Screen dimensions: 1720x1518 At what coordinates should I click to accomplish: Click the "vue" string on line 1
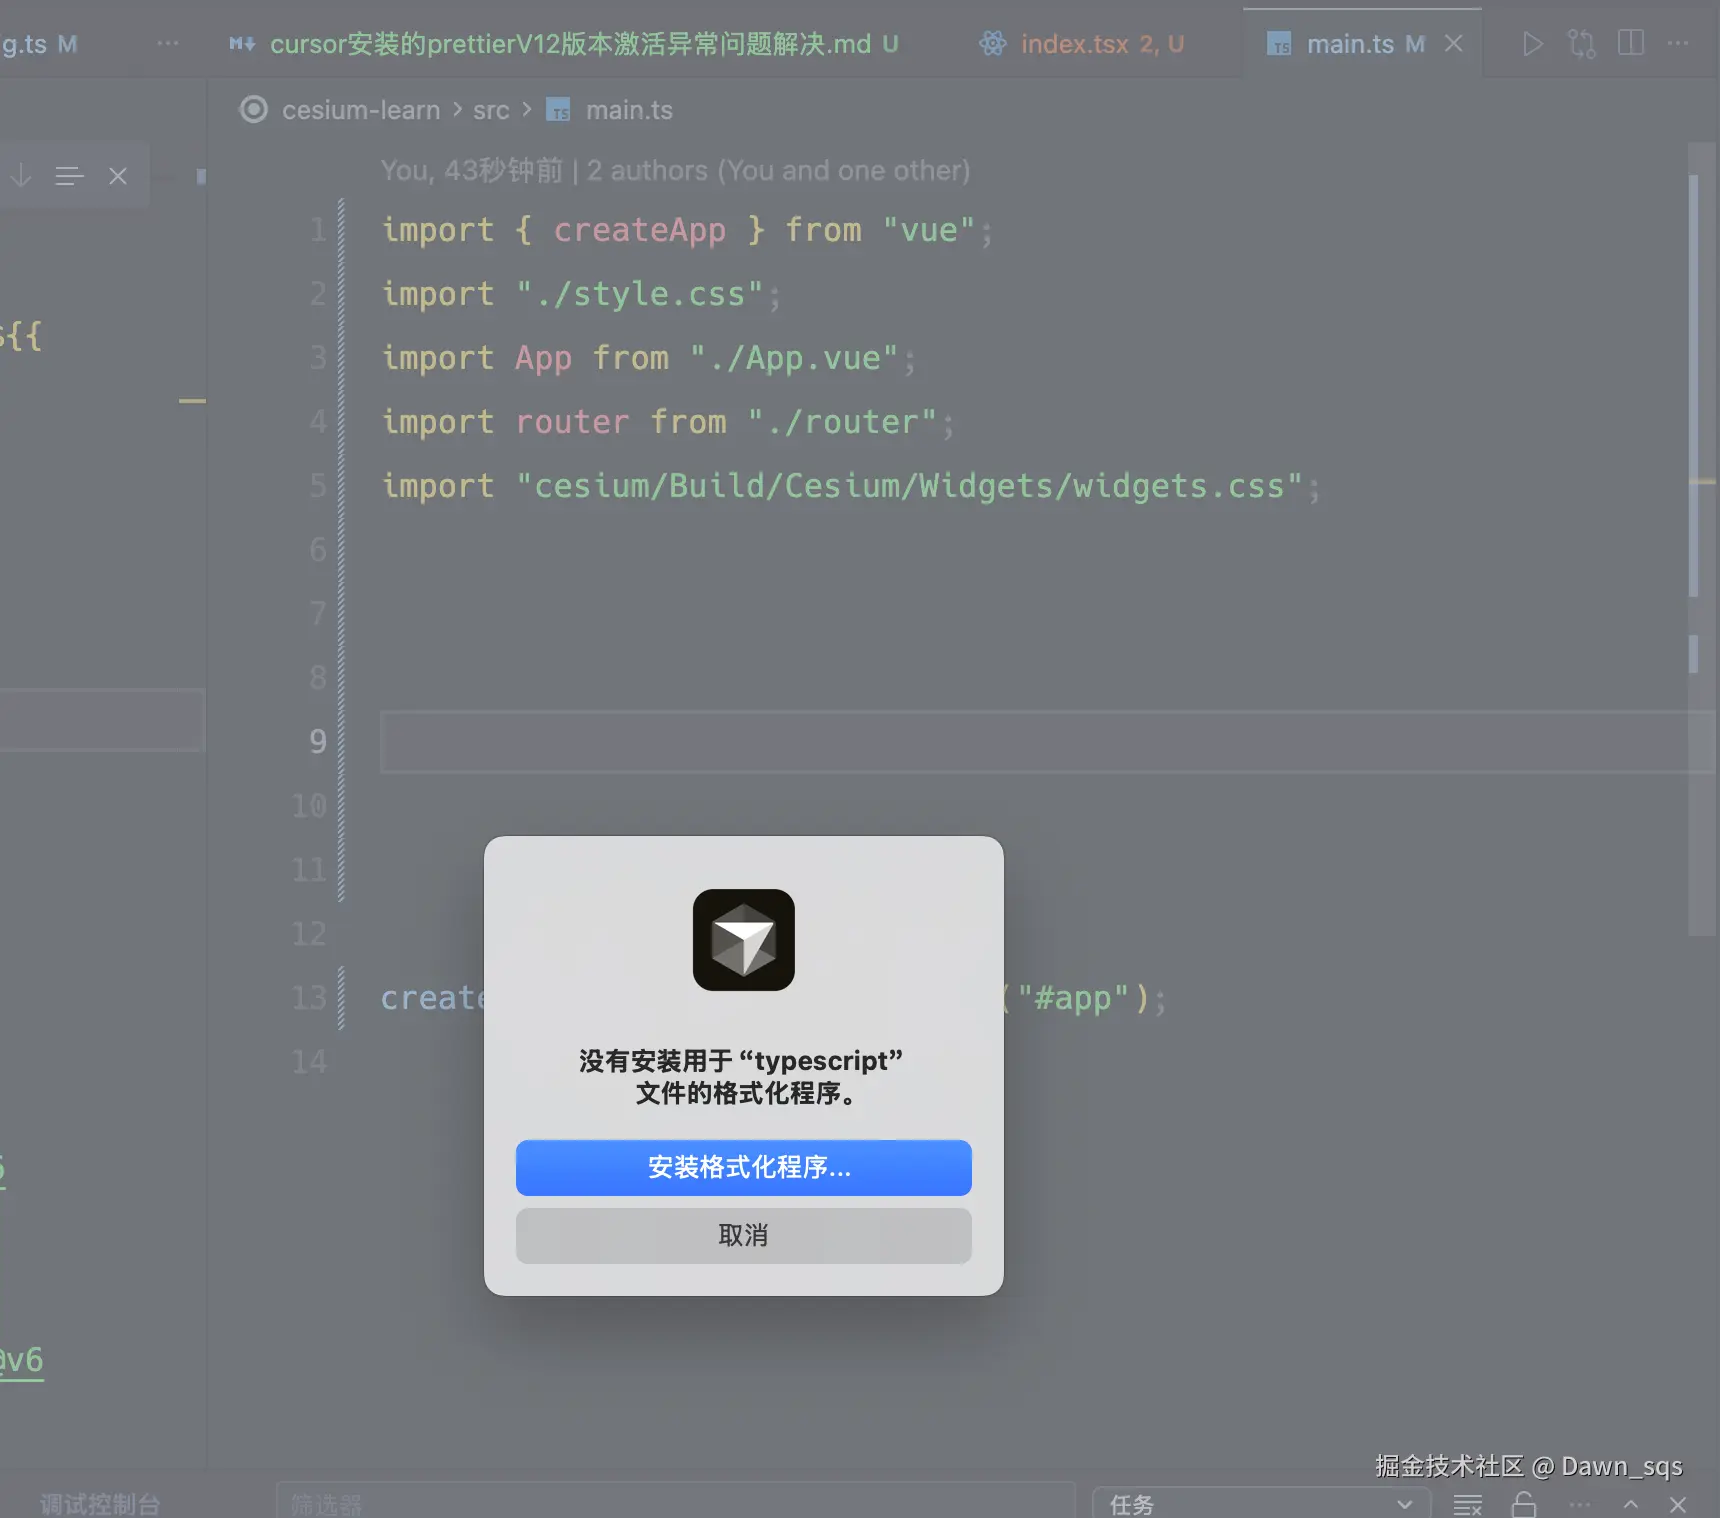coord(929,230)
